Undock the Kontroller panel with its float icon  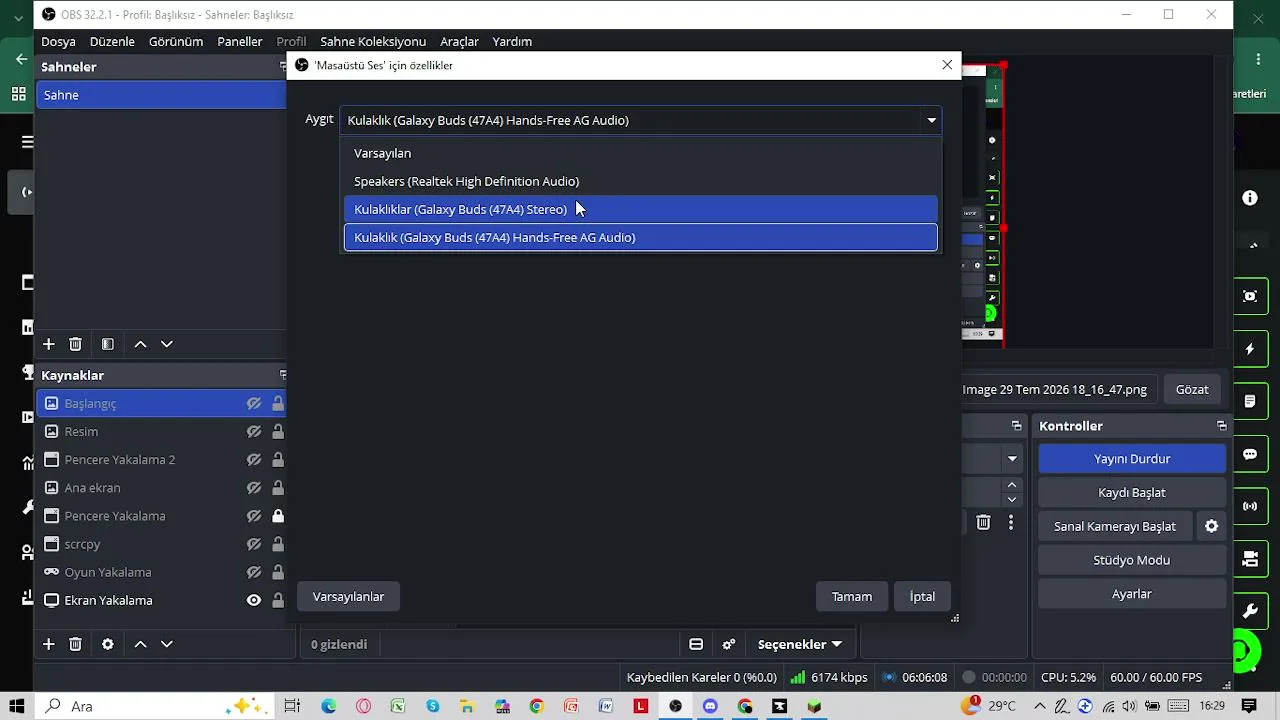click(1221, 426)
